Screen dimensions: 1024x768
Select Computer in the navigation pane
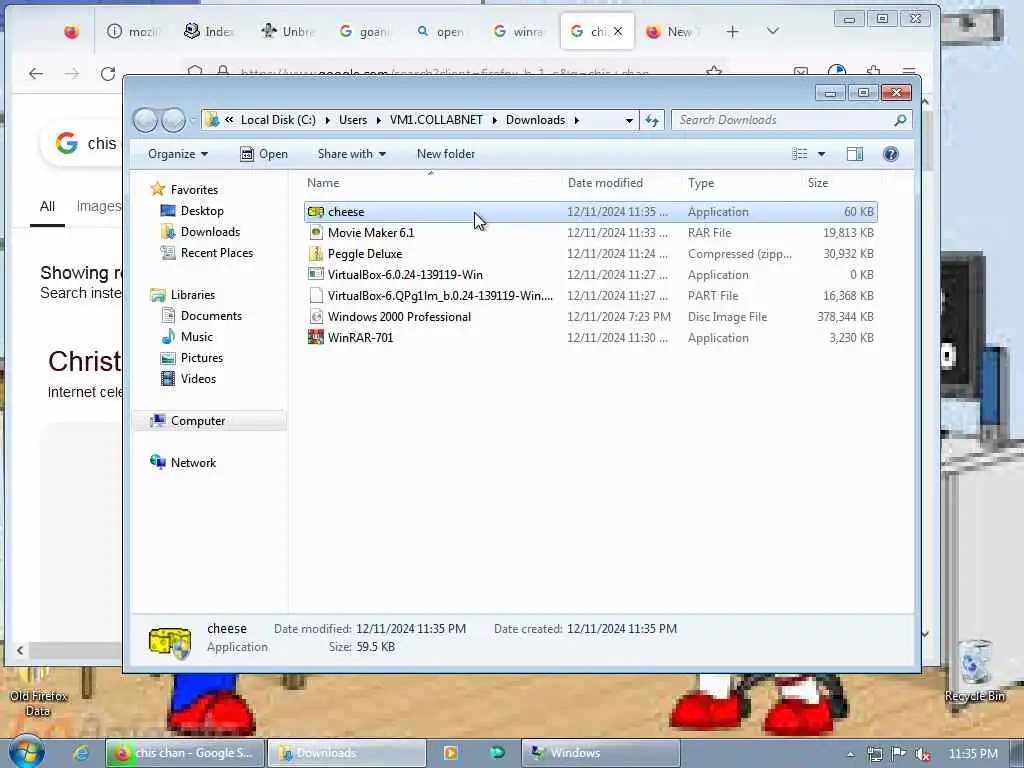(197, 421)
